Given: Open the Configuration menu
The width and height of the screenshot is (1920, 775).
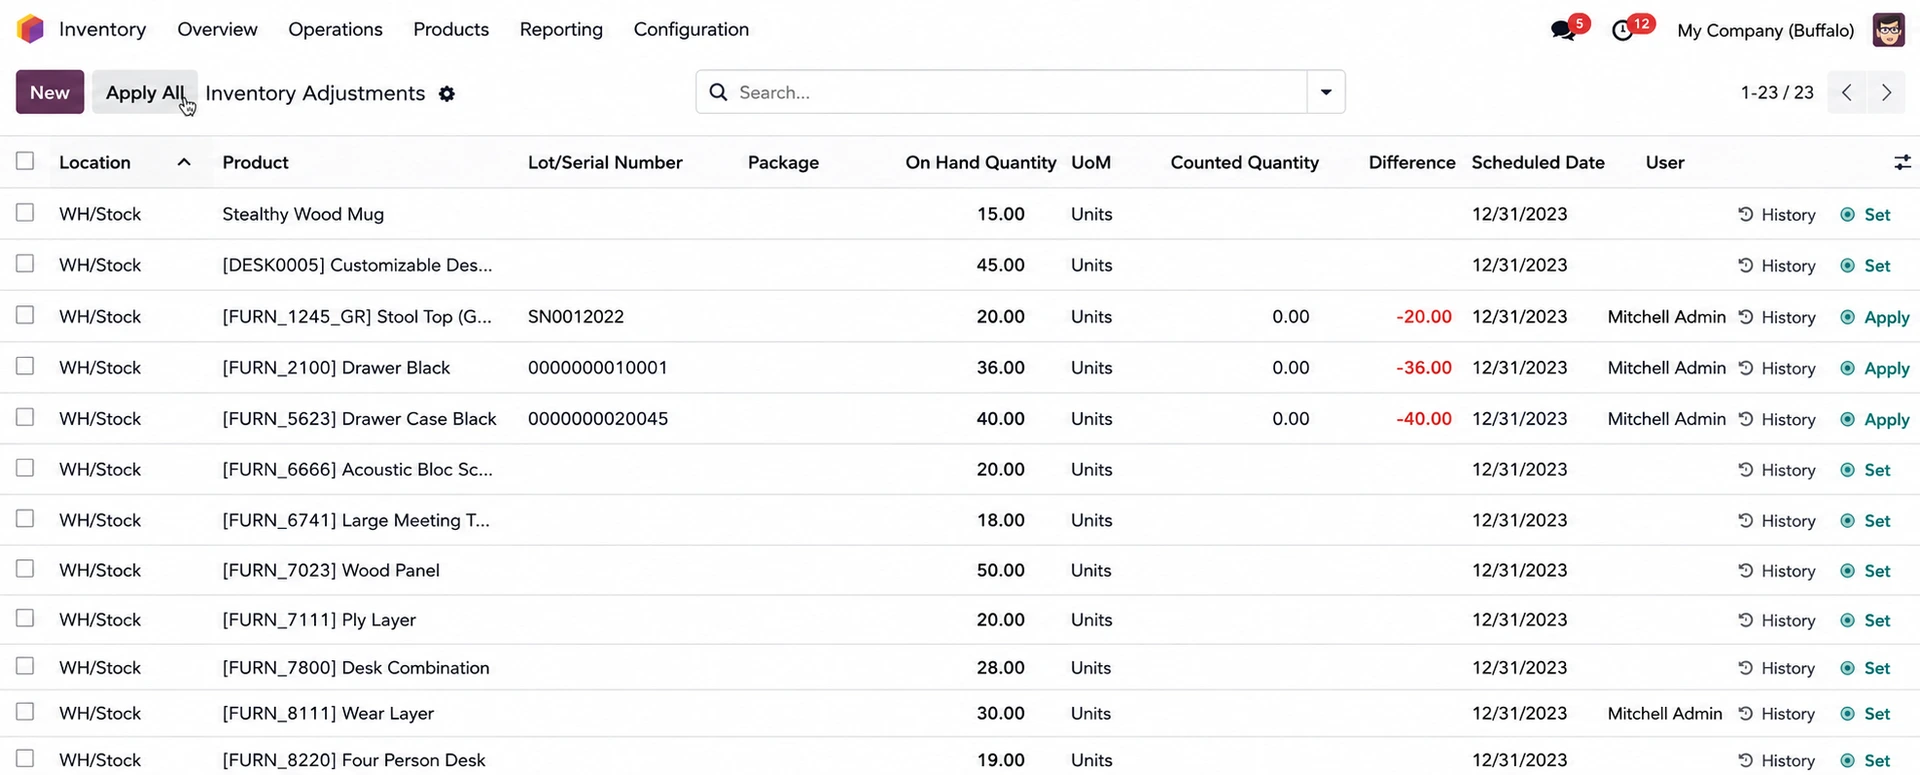Looking at the screenshot, I should coord(691,29).
